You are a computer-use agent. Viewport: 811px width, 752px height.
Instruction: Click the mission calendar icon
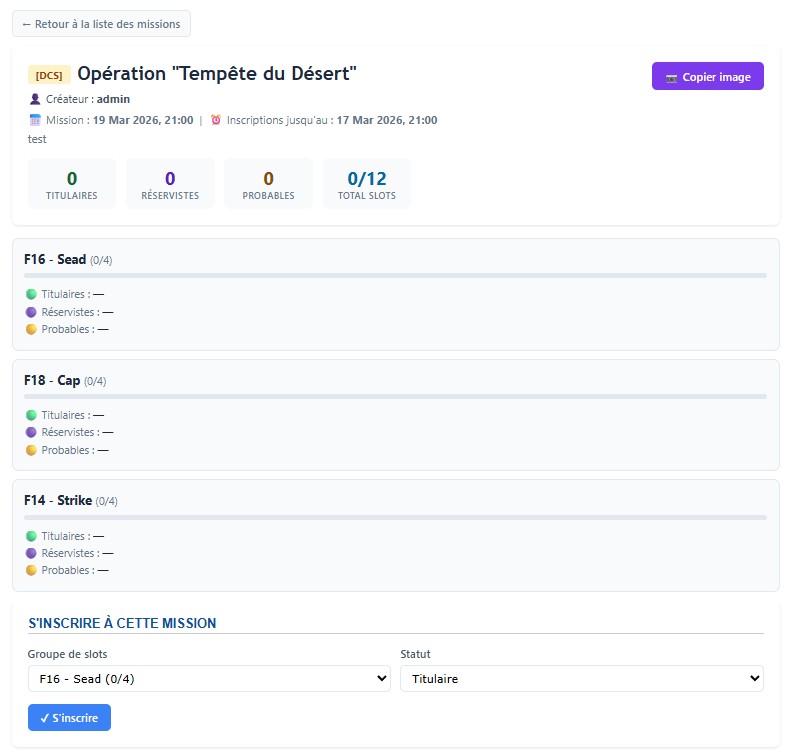tap(35, 120)
